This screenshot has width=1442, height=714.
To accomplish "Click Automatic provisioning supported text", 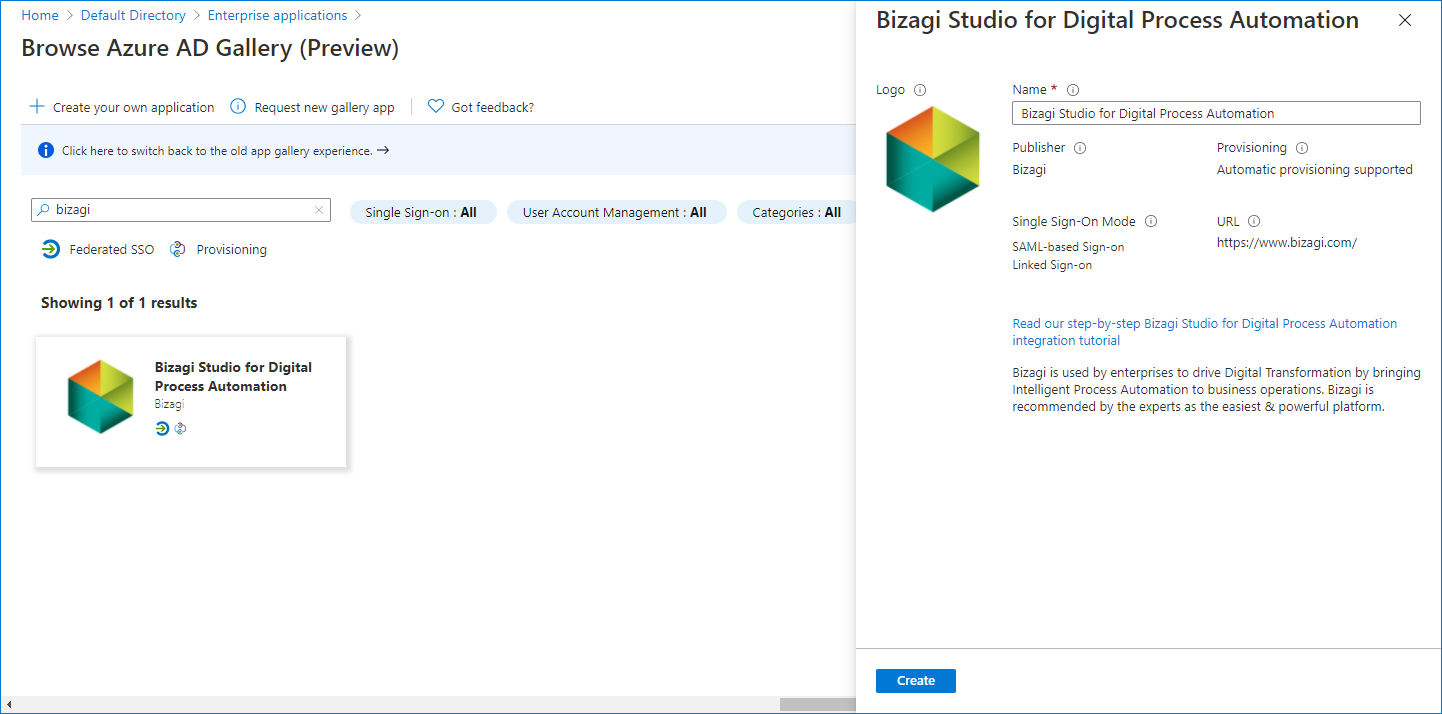I will click(1315, 170).
